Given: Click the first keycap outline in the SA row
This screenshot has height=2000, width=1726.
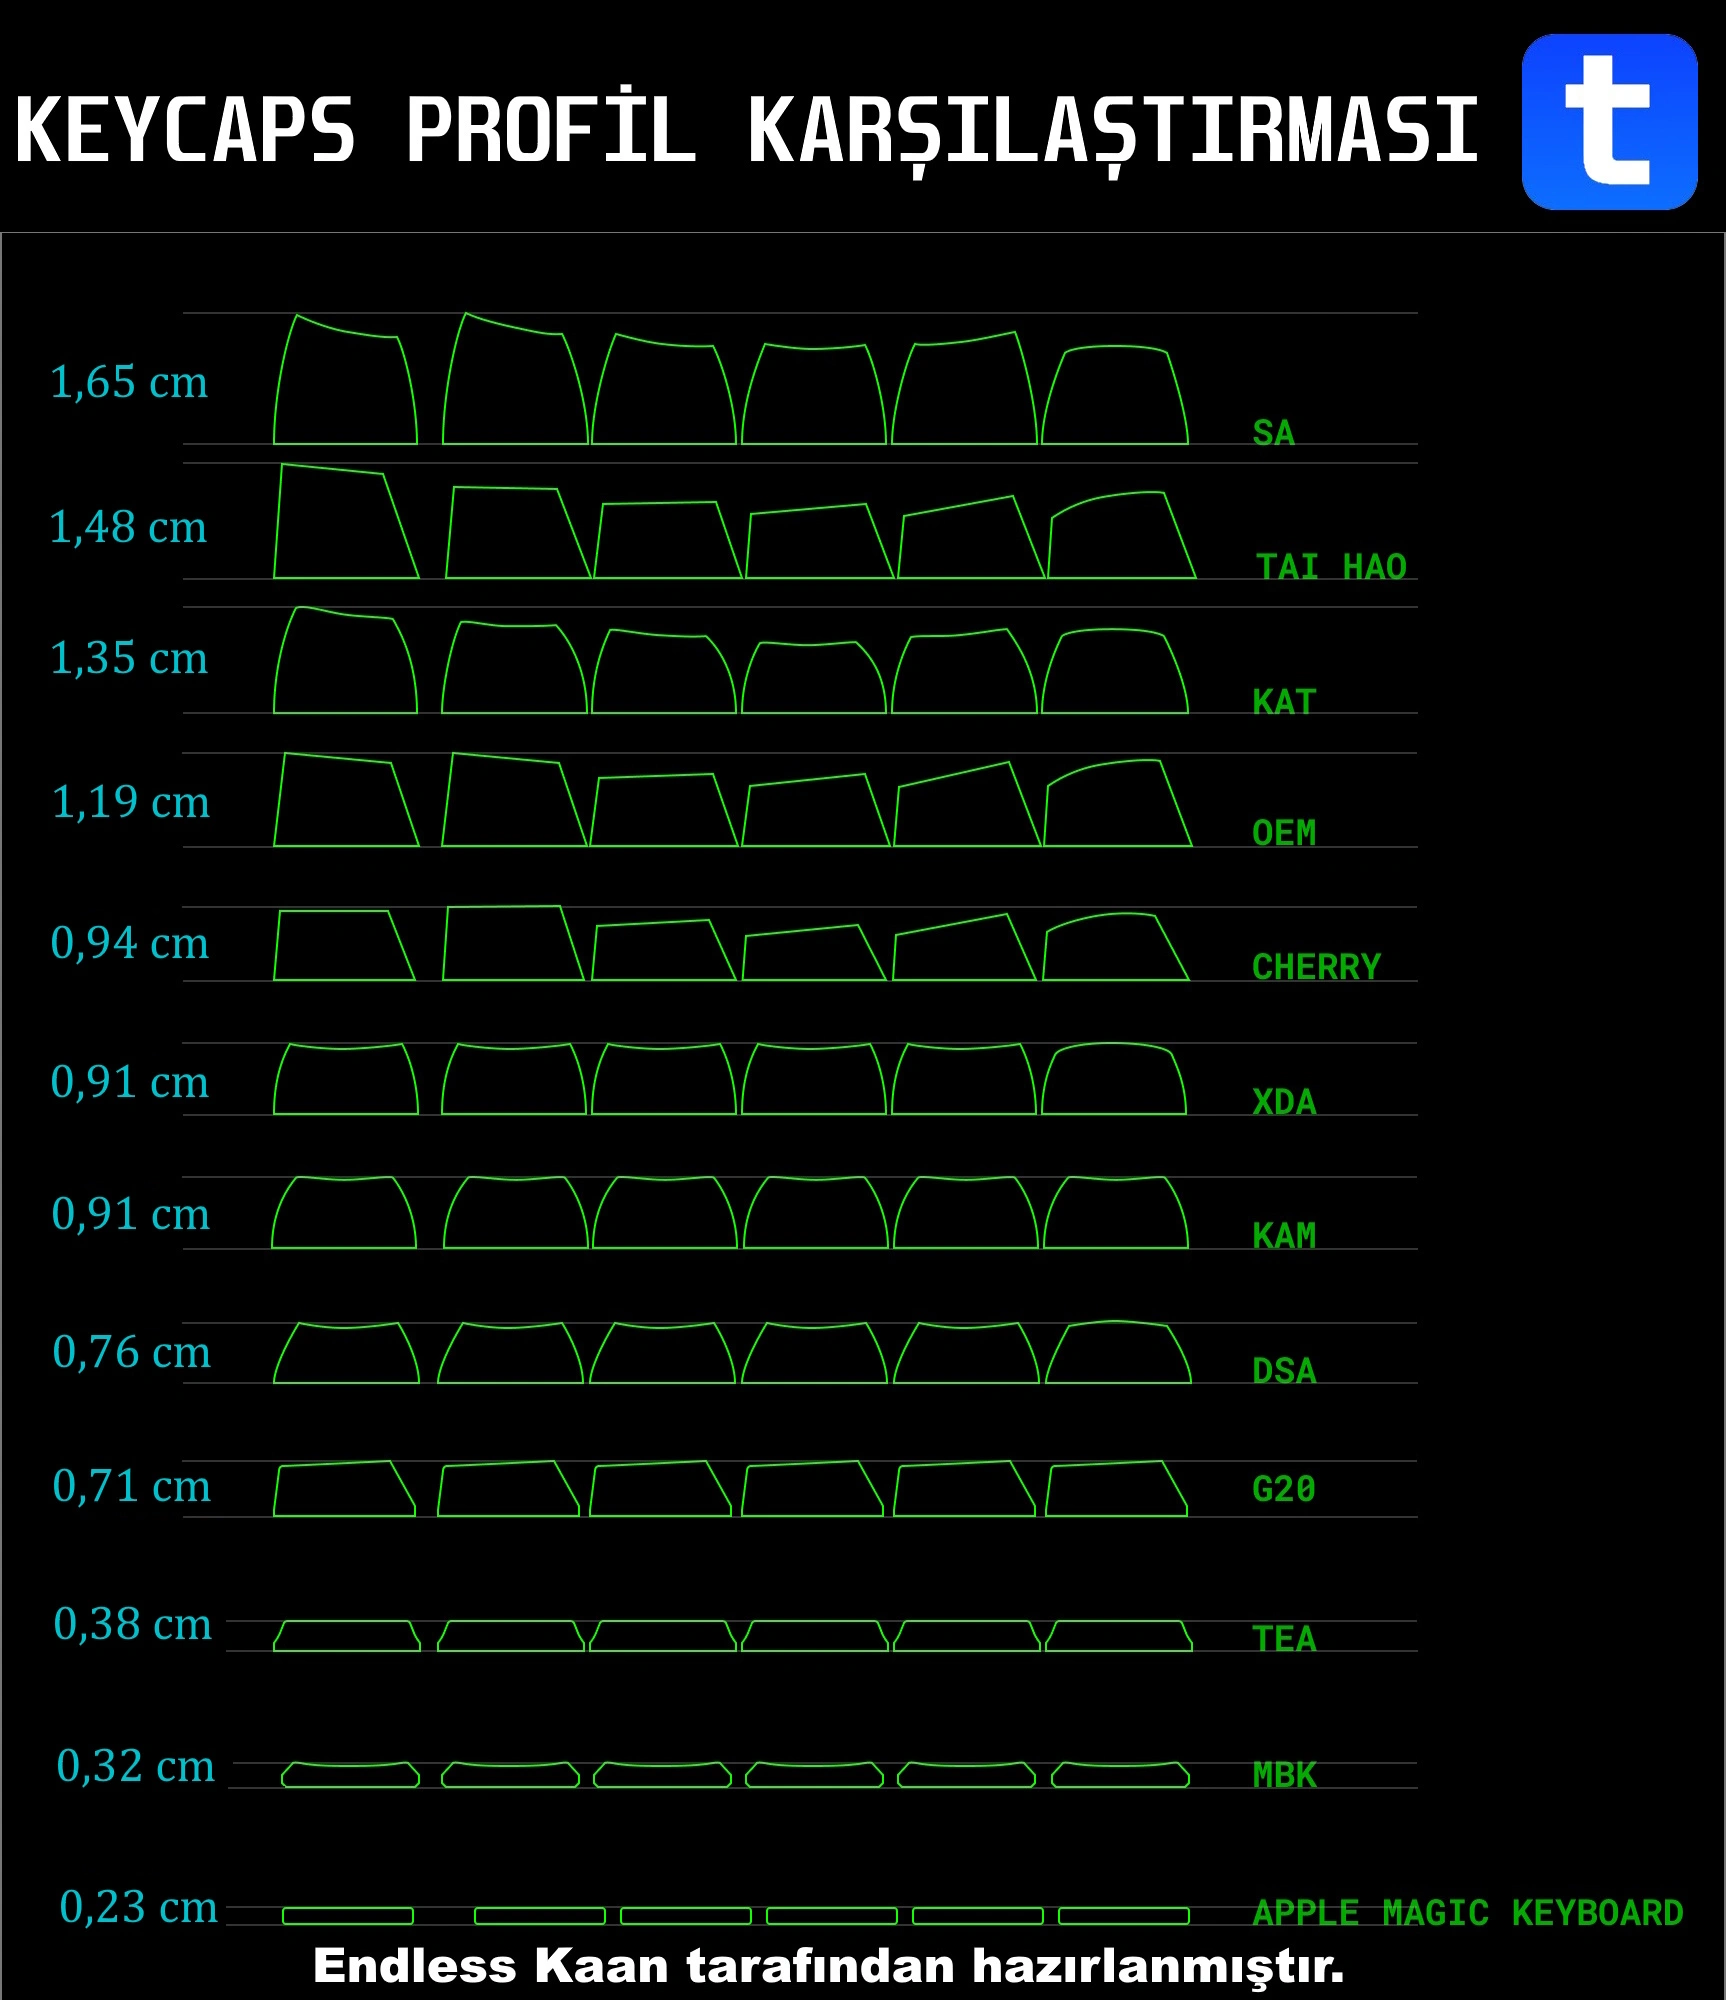Looking at the screenshot, I should 345,380.
